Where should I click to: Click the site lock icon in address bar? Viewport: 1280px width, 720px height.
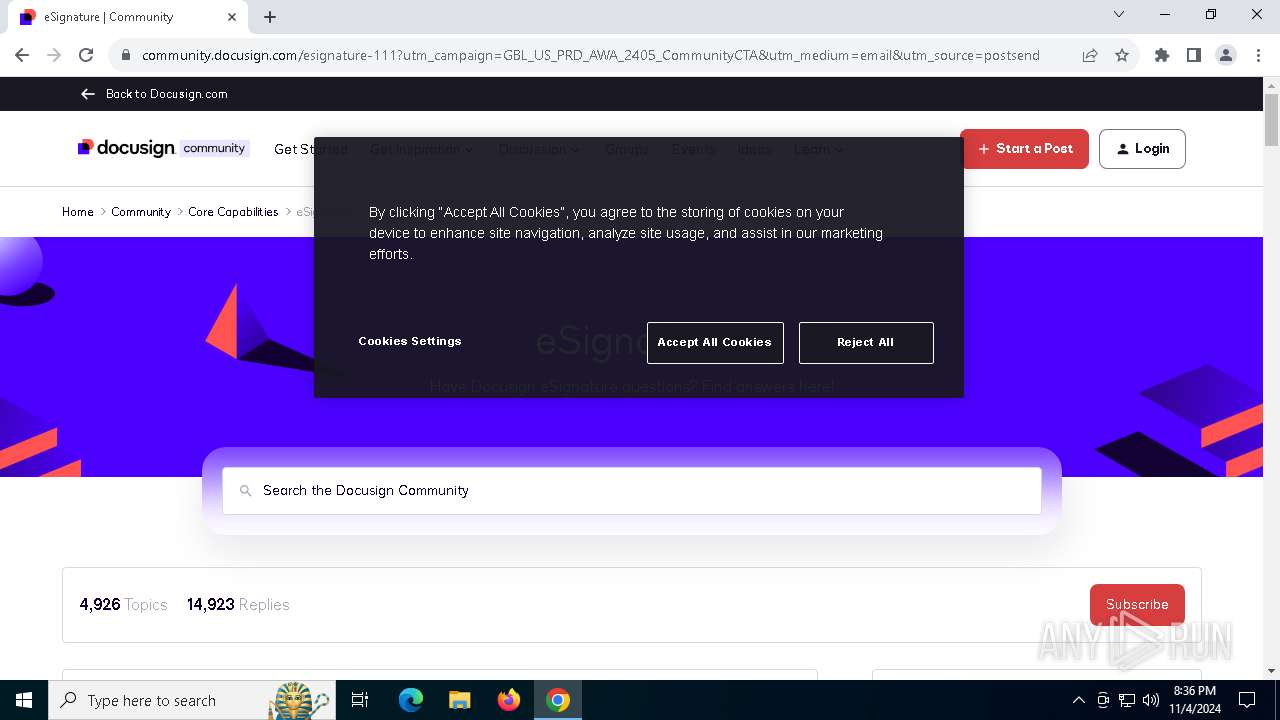[126, 56]
